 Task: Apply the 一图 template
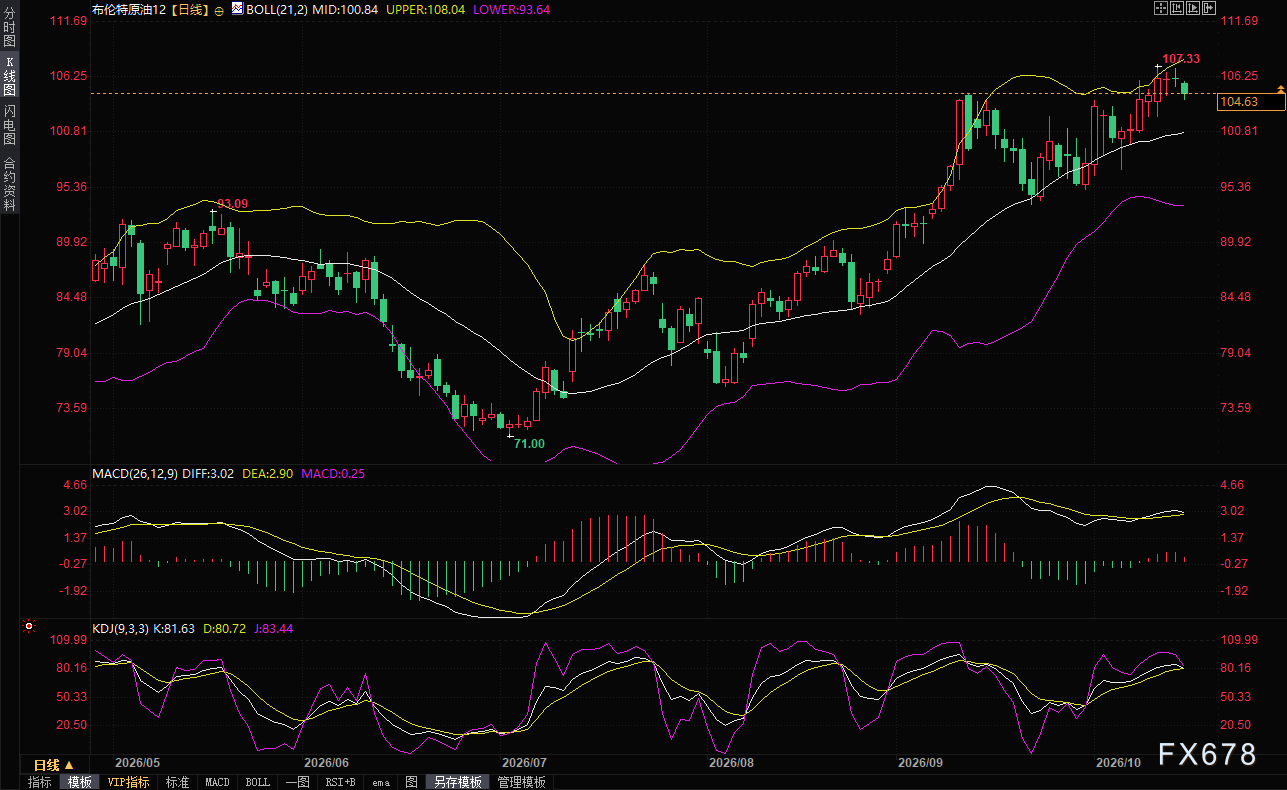pyautogui.click(x=297, y=782)
